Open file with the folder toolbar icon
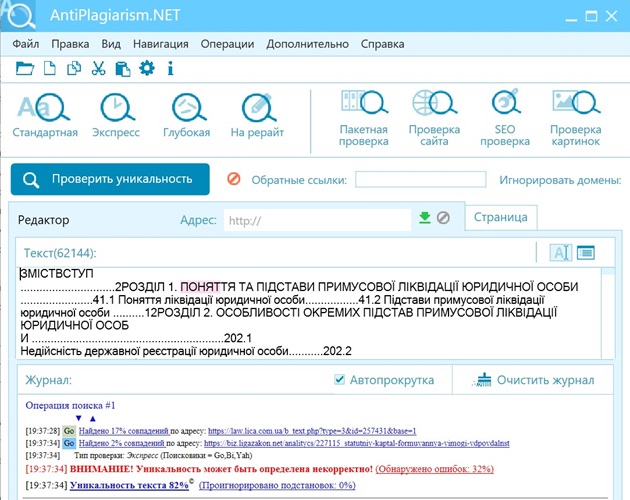This screenshot has width=630, height=500. (x=25, y=69)
